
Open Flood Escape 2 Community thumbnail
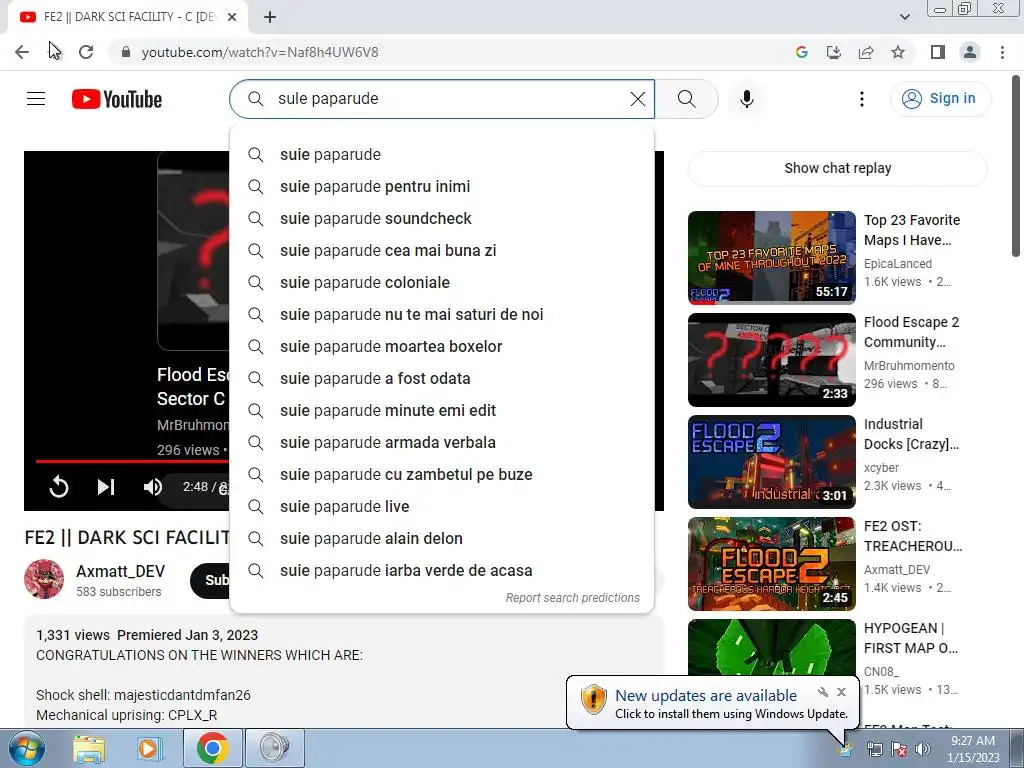coord(771,360)
